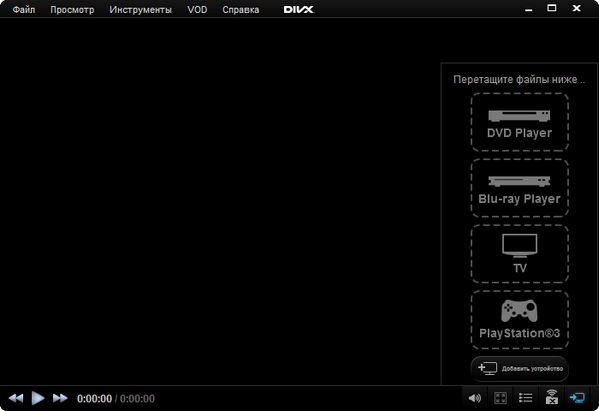Open the Справка menu

pyautogui.click(x=241, y=10)
